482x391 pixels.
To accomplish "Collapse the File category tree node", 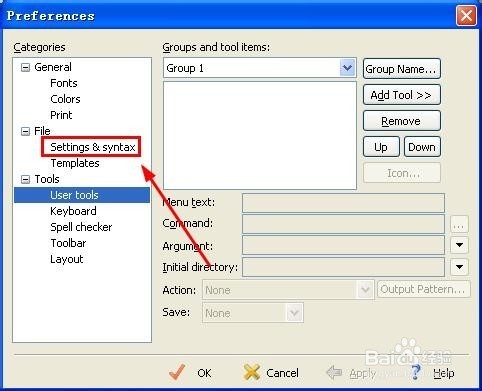I will (25, 132).
